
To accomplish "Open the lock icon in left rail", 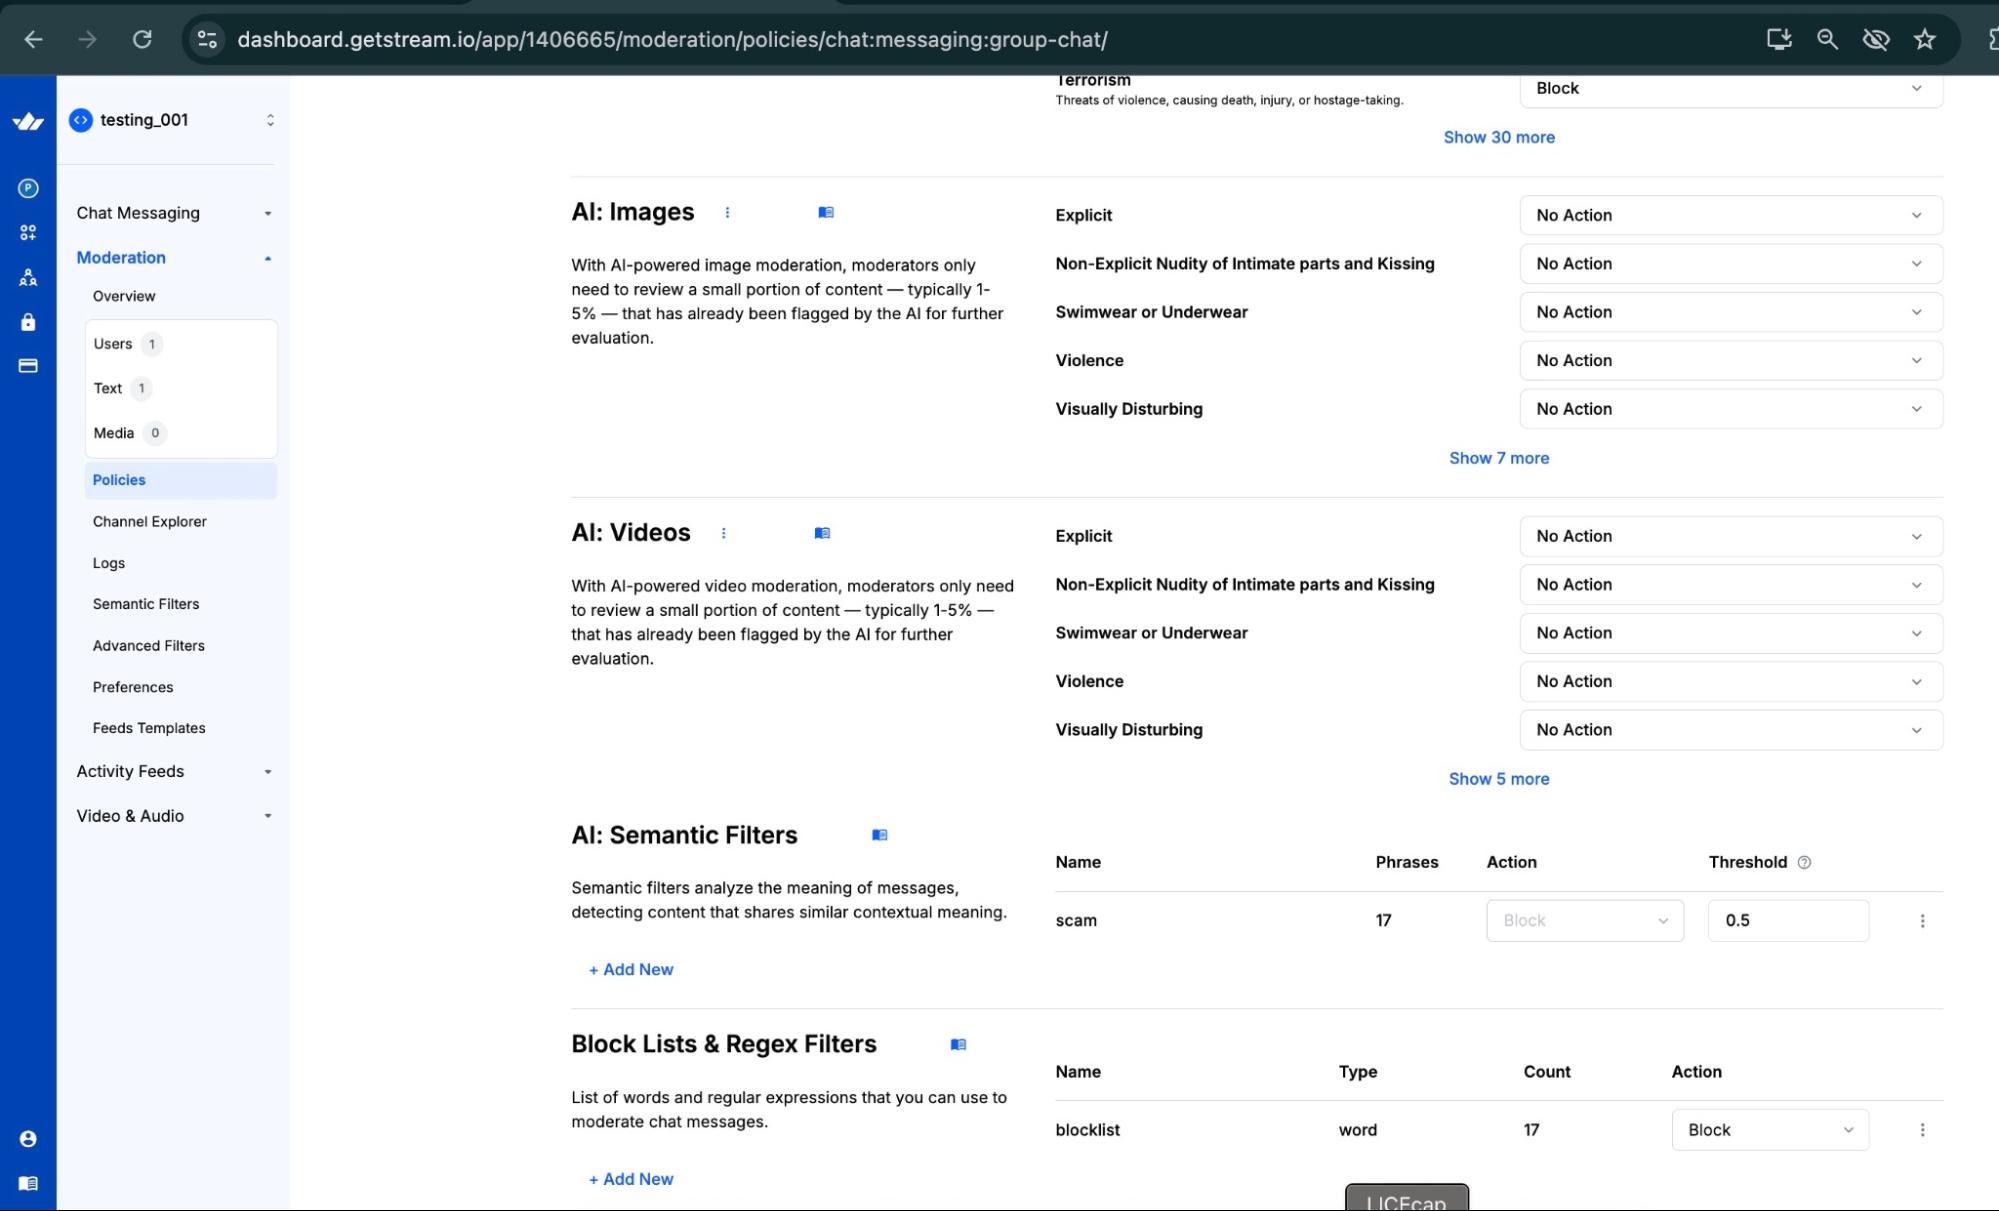I will 28,322.
